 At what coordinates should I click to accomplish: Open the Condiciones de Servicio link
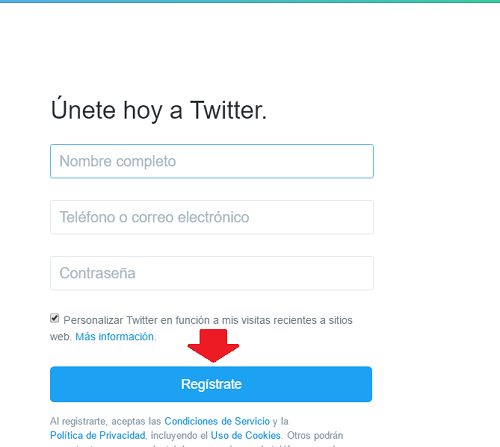(217, 421)
